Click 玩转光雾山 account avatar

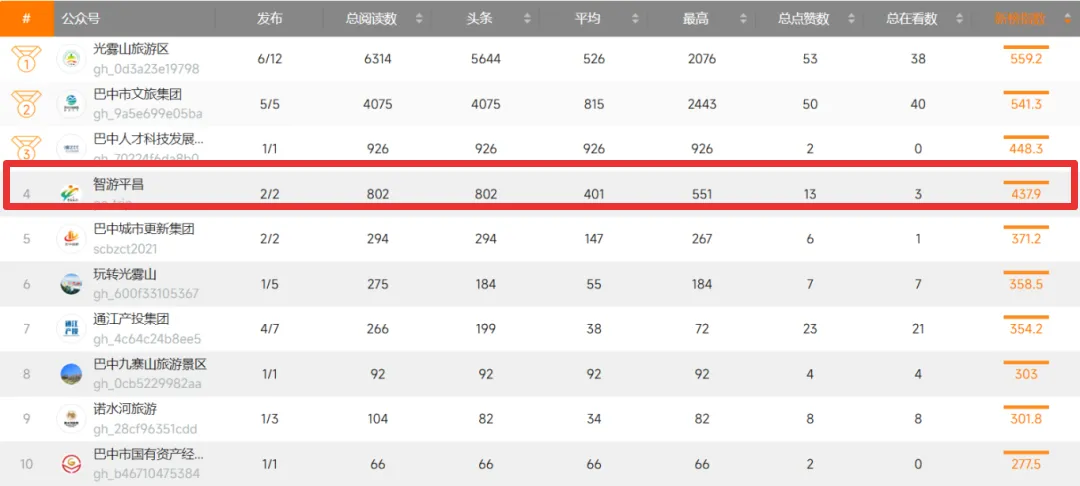[x=71, y=284]
